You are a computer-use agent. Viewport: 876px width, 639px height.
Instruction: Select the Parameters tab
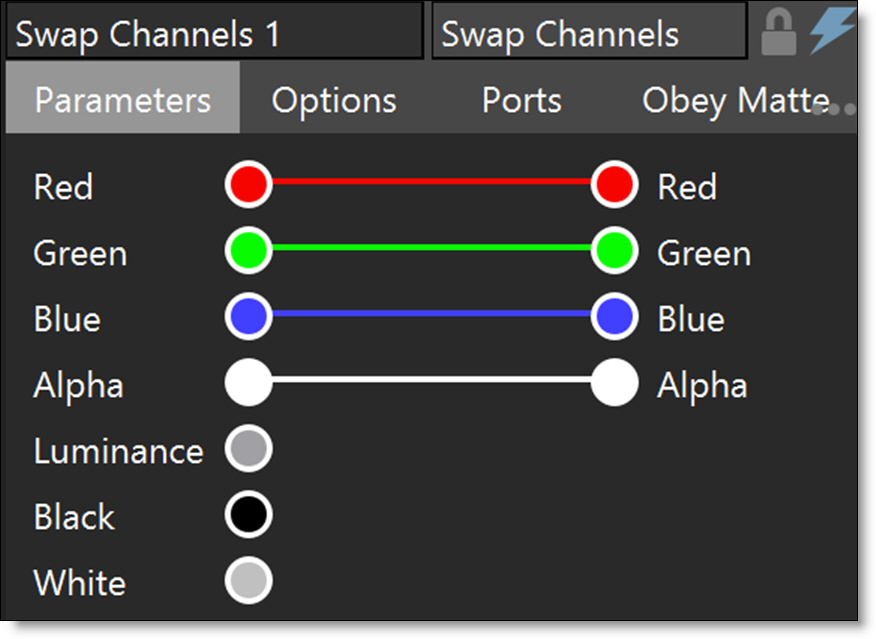[x=123, y=98]
